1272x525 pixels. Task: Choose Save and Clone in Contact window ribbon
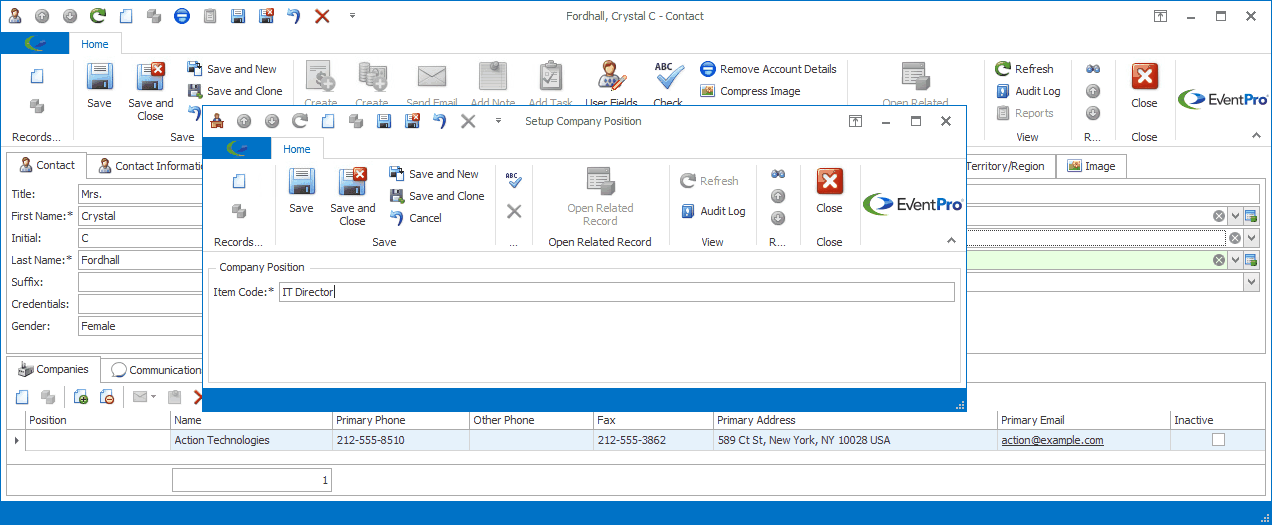tap(235, 91)
